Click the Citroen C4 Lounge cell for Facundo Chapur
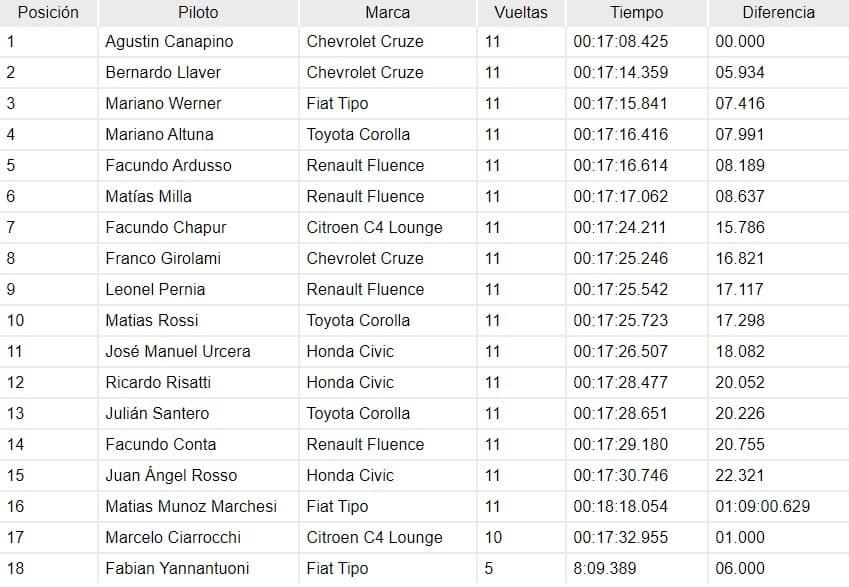This screenshot has height=587, width=849. click(x=388, y=227)
